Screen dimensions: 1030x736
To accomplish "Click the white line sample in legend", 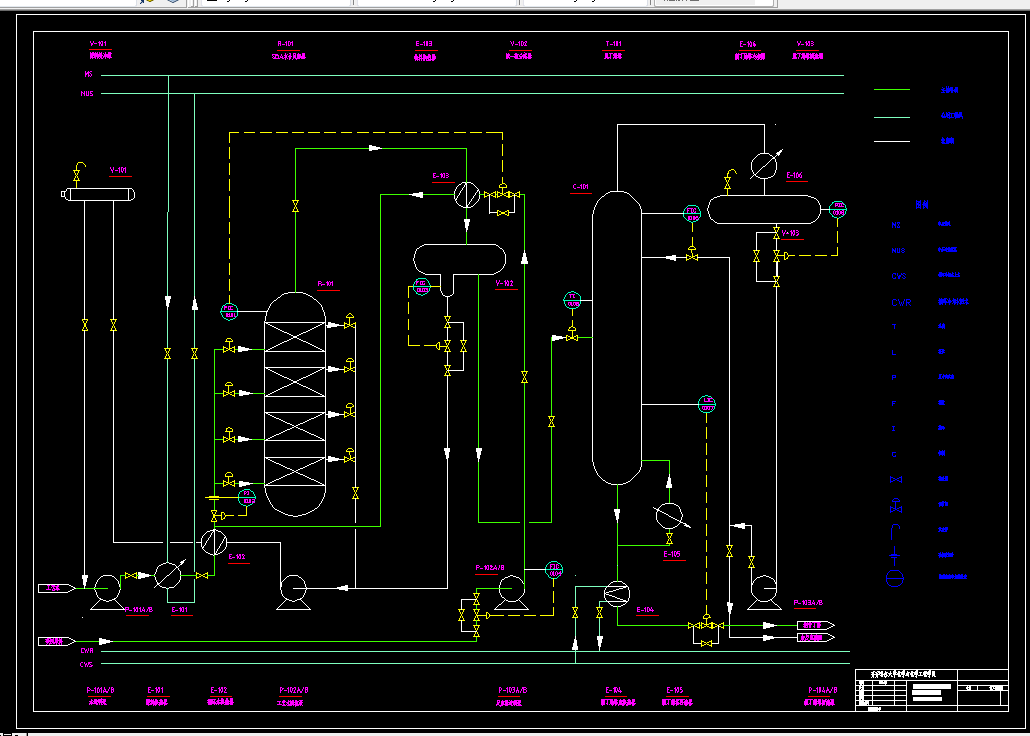I will (x=892, y=141).
